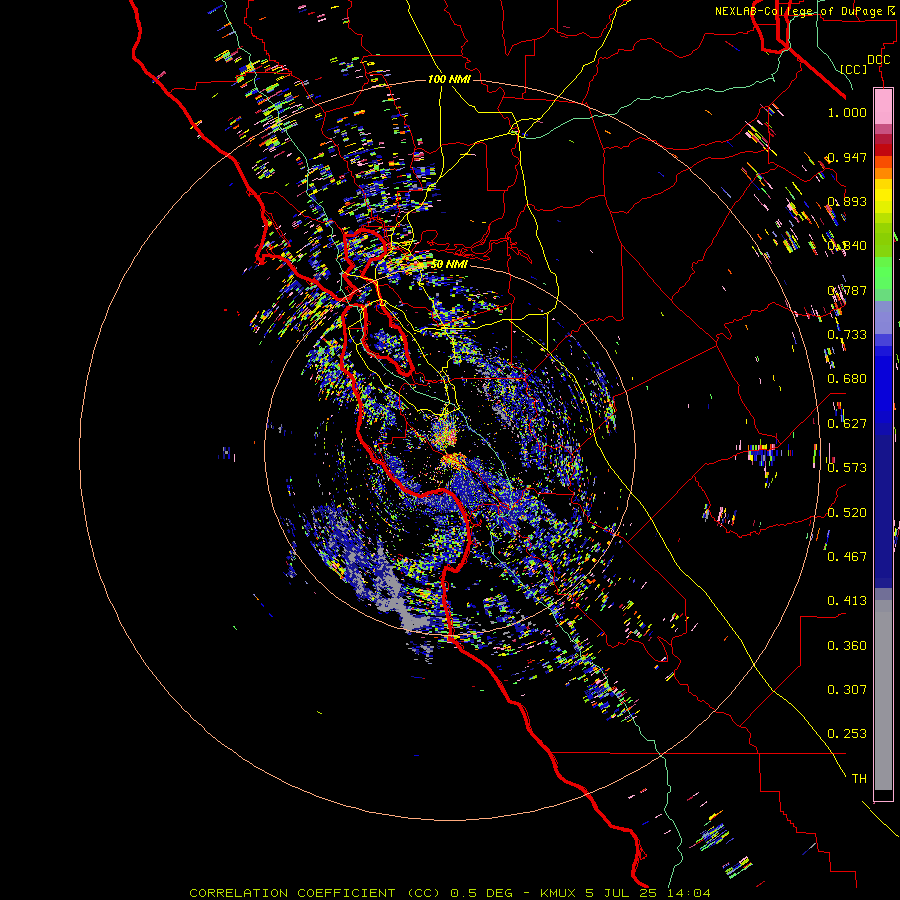Screen dimensions: 900x900
Task: Click the 0.253 scale value
Action: tap(847, 734)
